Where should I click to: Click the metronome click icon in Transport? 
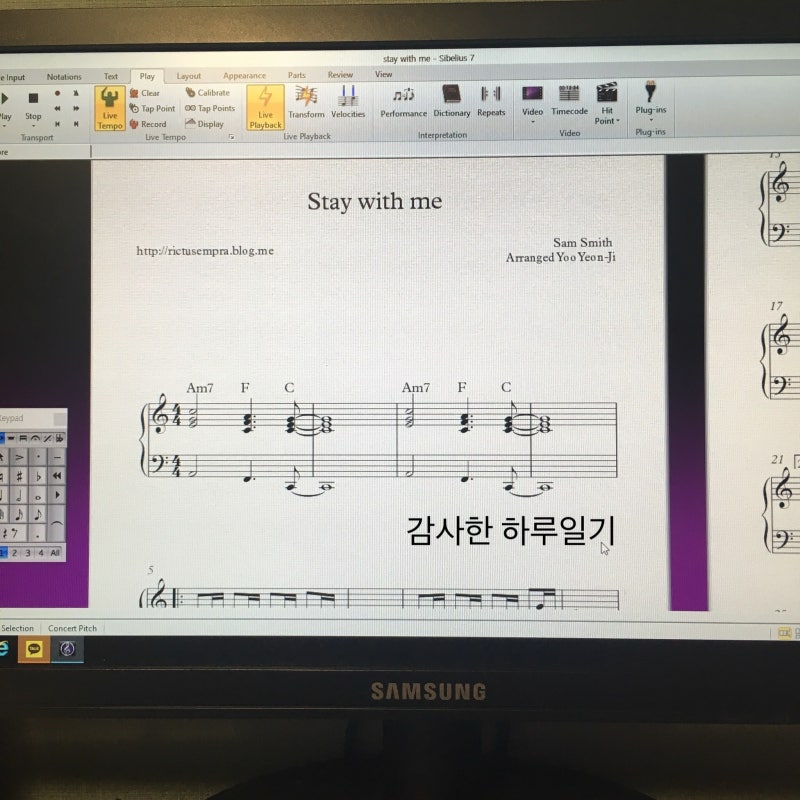[x=76, y=93]
